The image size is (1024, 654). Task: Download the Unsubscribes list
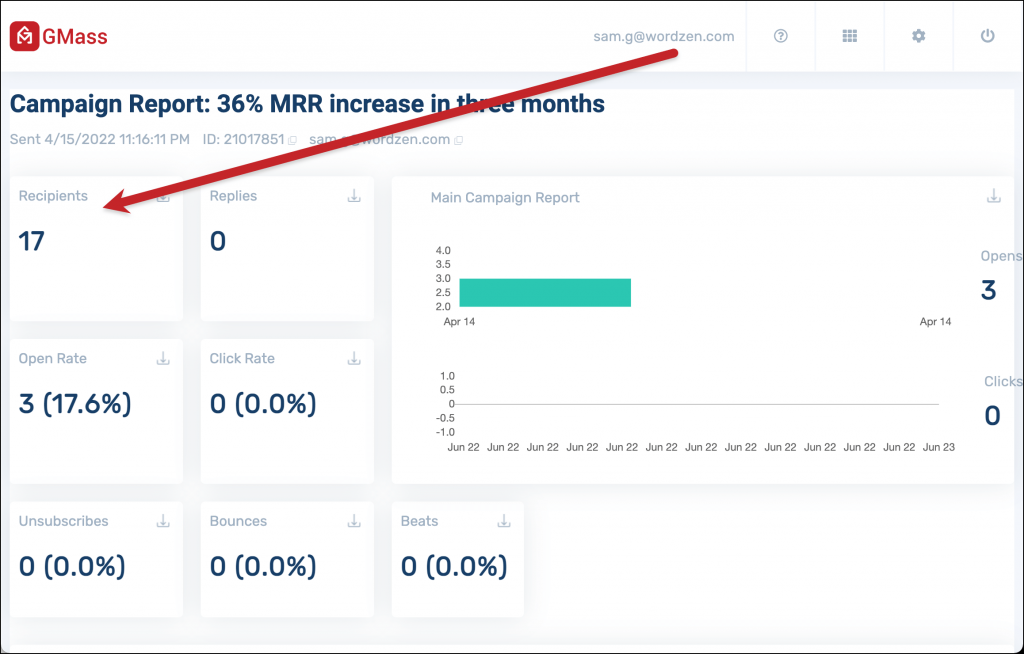coord(162,521)
